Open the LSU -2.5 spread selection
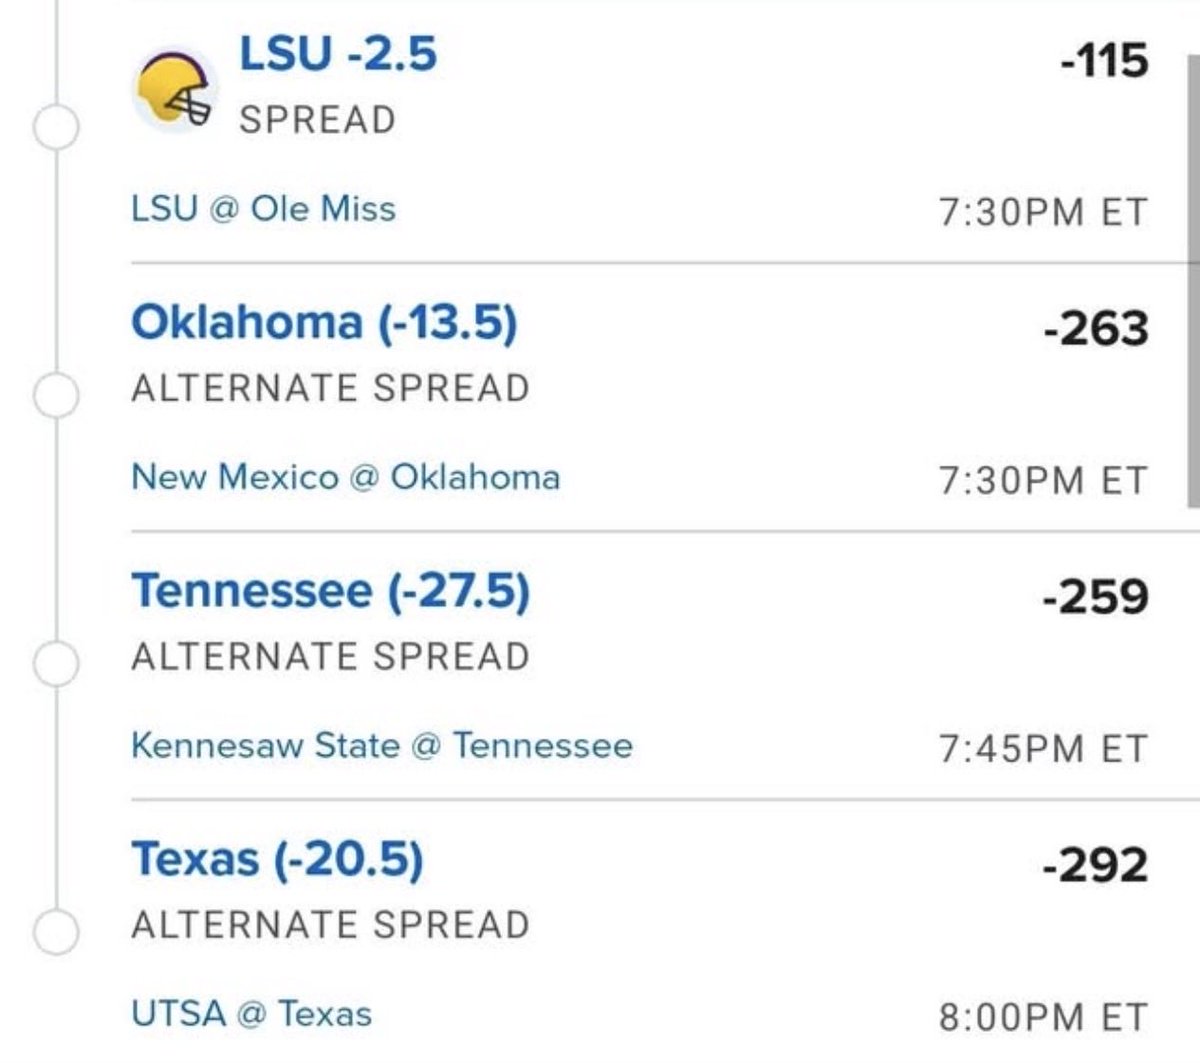 [x=338, y=53]
